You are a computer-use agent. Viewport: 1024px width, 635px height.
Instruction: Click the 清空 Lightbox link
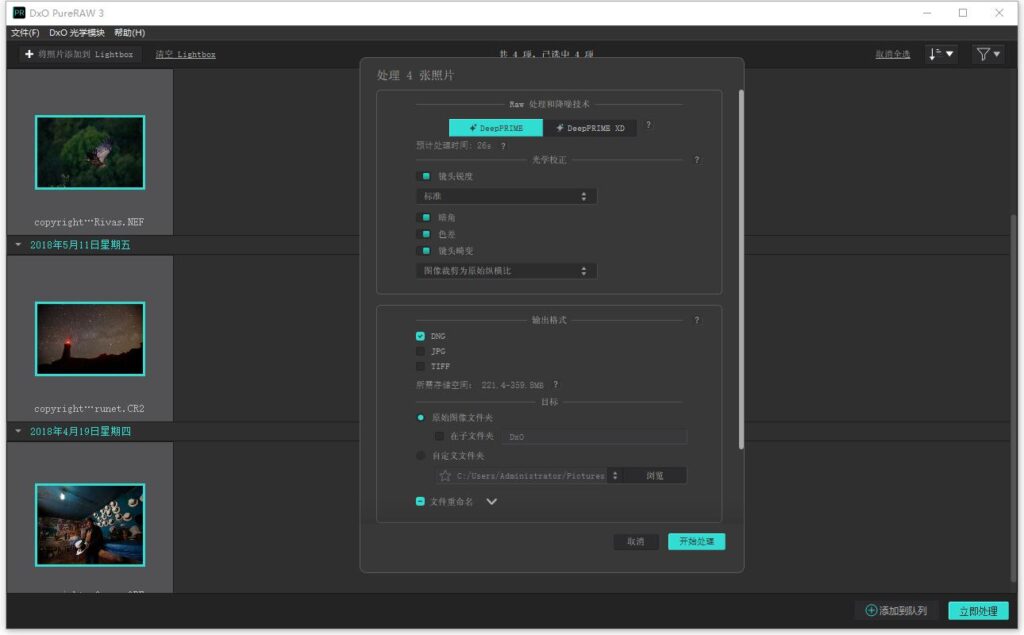(x=185, y=54)
